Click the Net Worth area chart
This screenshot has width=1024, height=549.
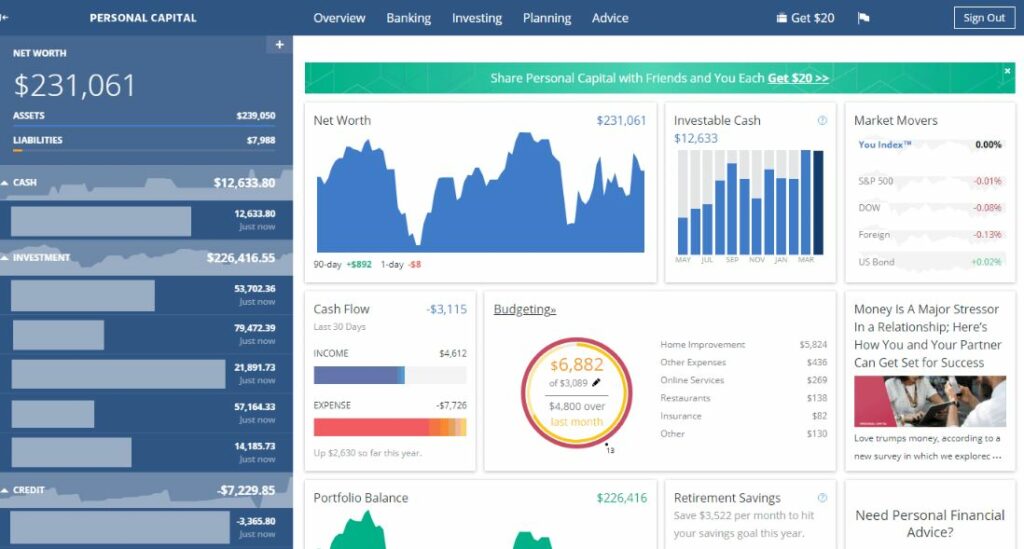click(480, 193)
